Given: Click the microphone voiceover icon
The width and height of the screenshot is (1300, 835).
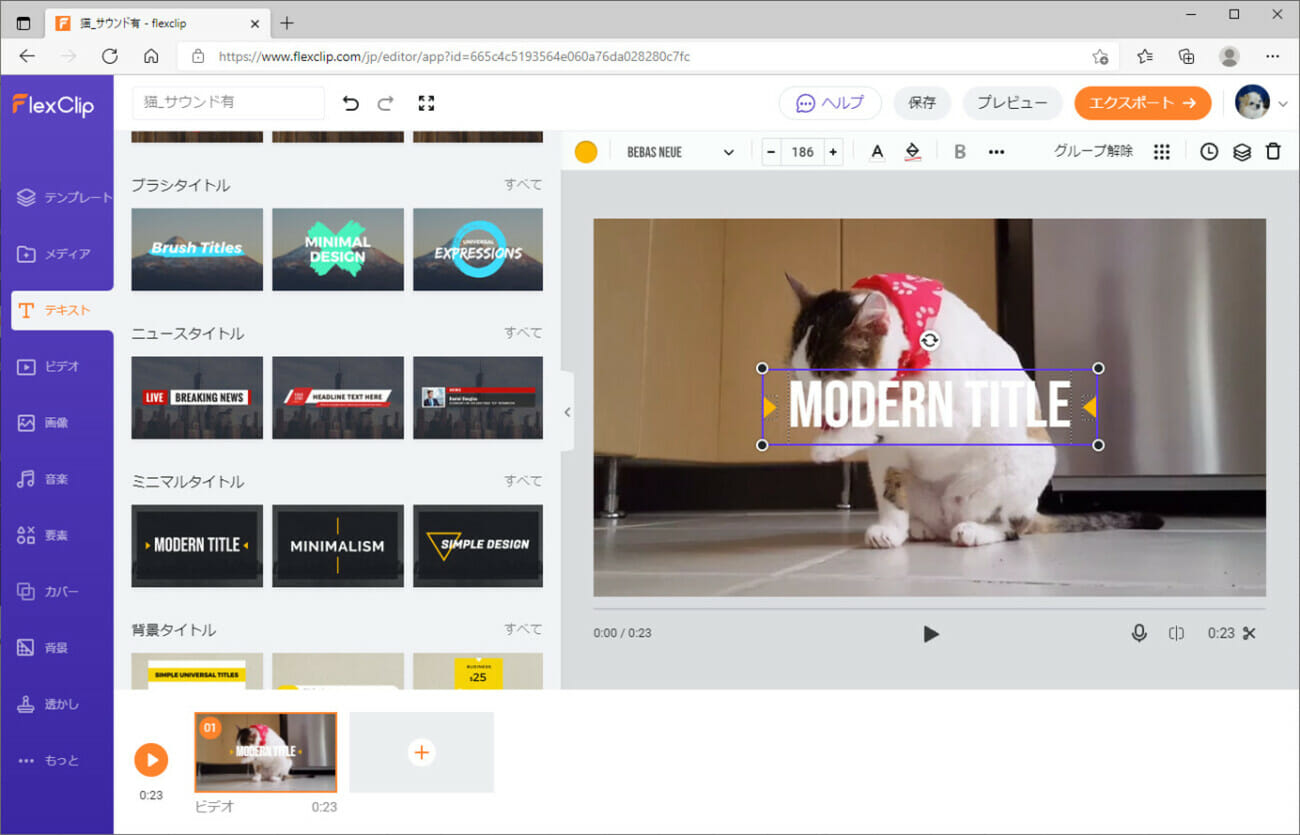Looking at the screenshot, I should pyautogui.click(x=1138, y=633).
